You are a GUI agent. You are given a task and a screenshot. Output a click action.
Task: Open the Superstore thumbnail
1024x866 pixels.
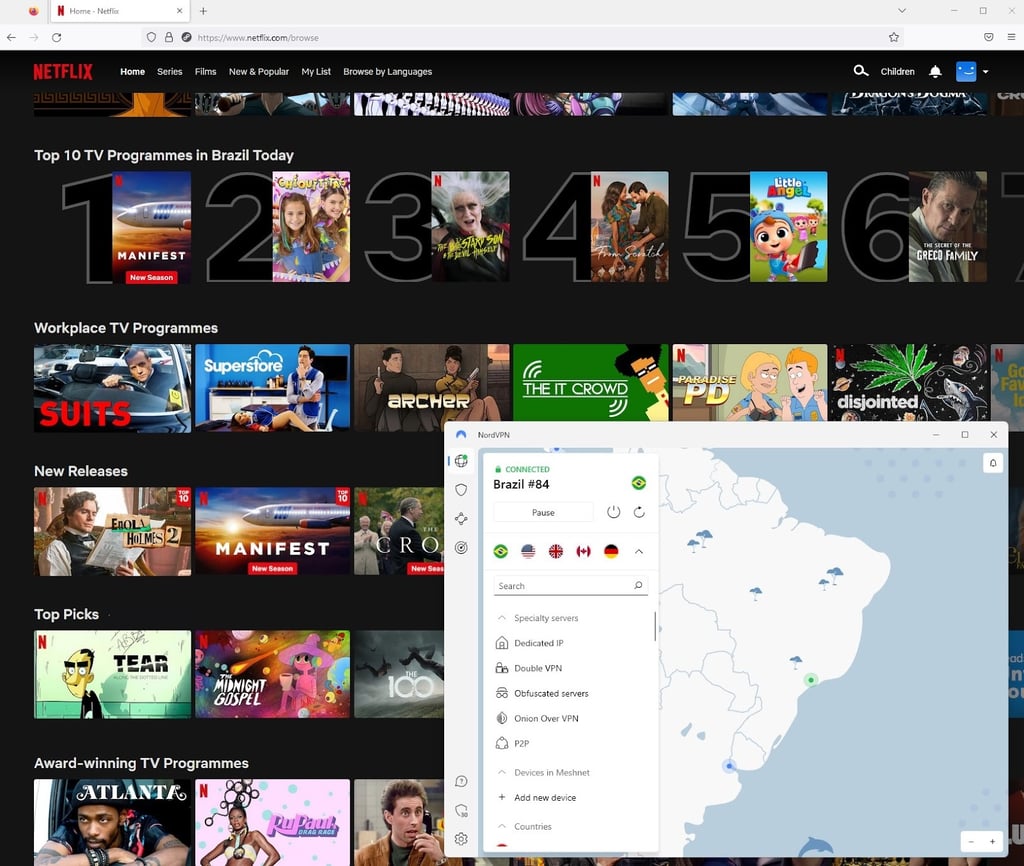click(272, 388)
